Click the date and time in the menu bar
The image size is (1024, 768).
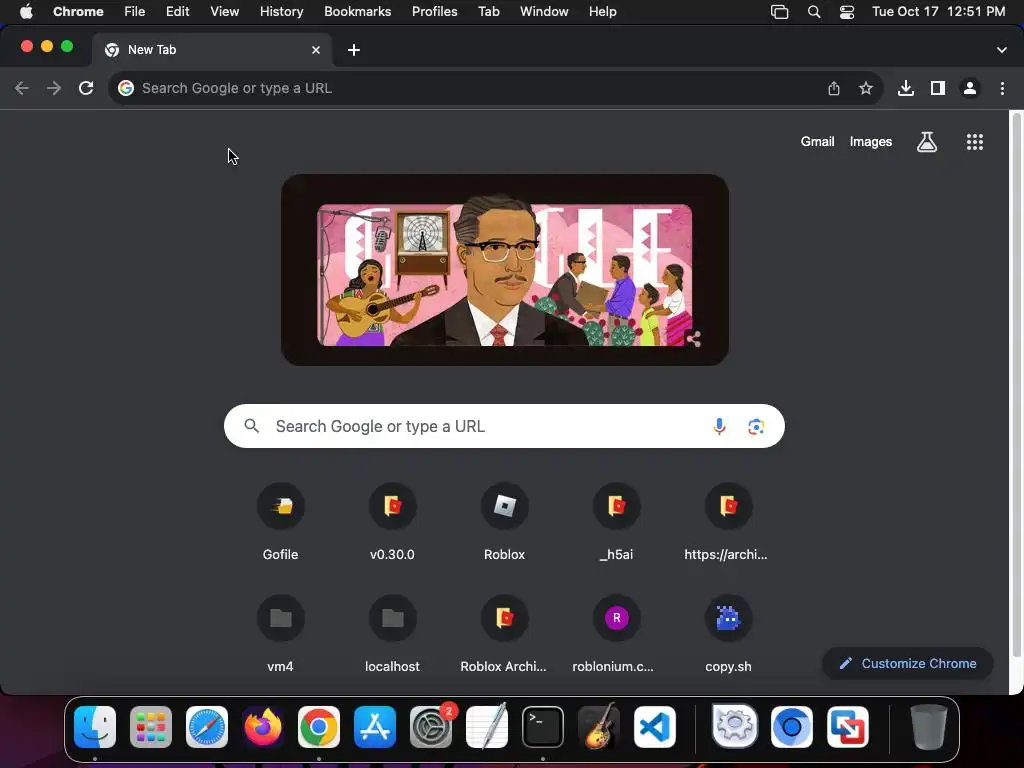coord(938,12)
